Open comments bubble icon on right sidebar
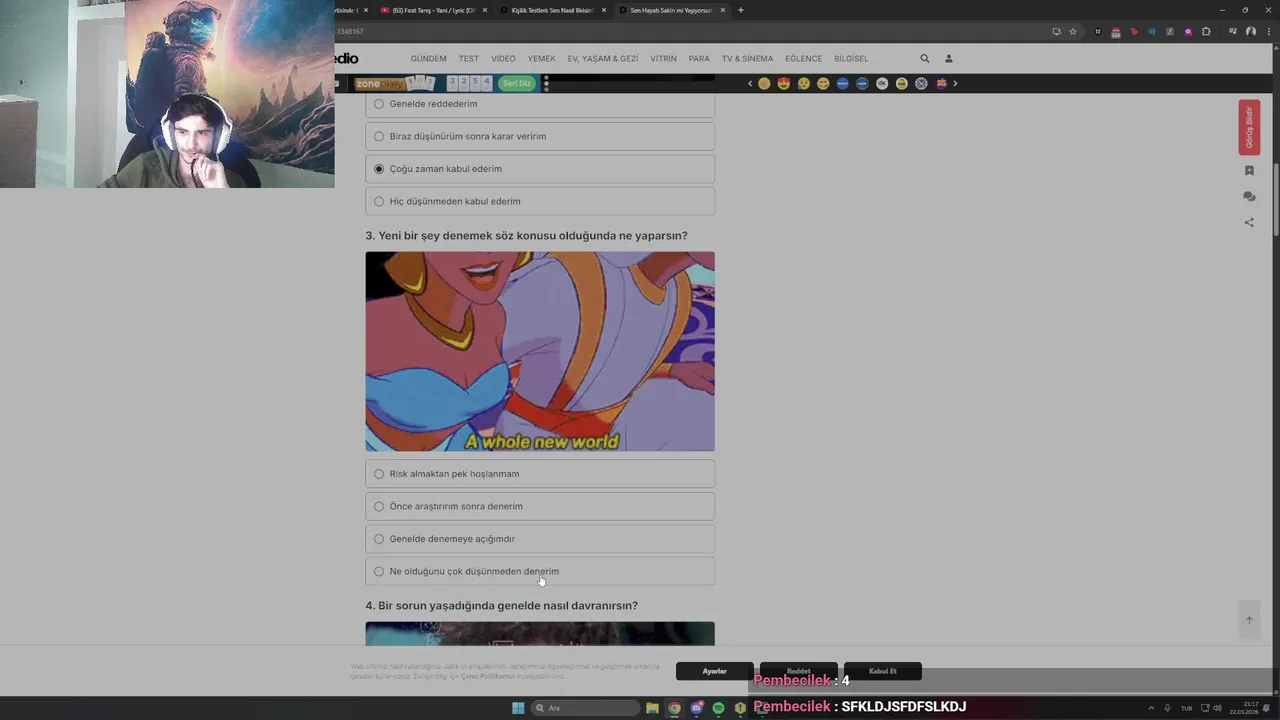The image size is (1280, 720). click(1249, 197)
